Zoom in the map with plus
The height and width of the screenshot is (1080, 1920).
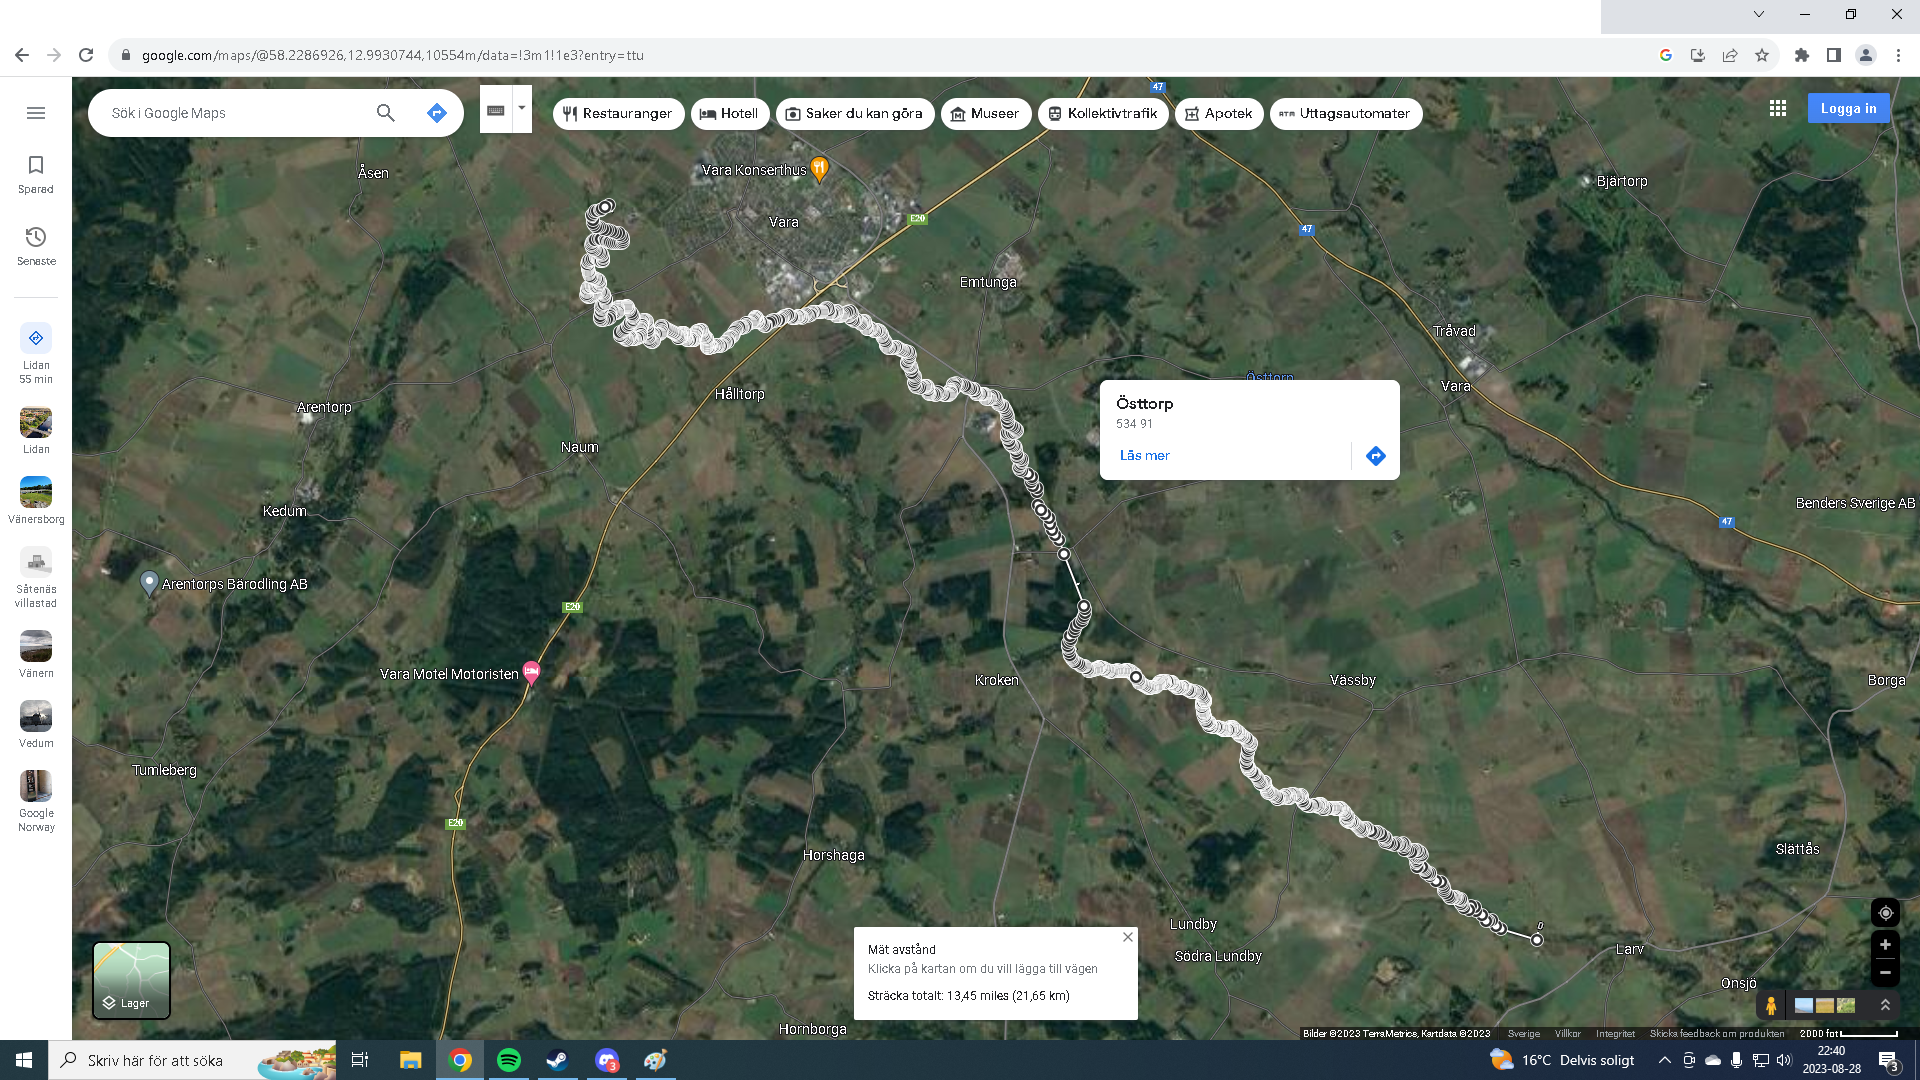click(1885, 945)
